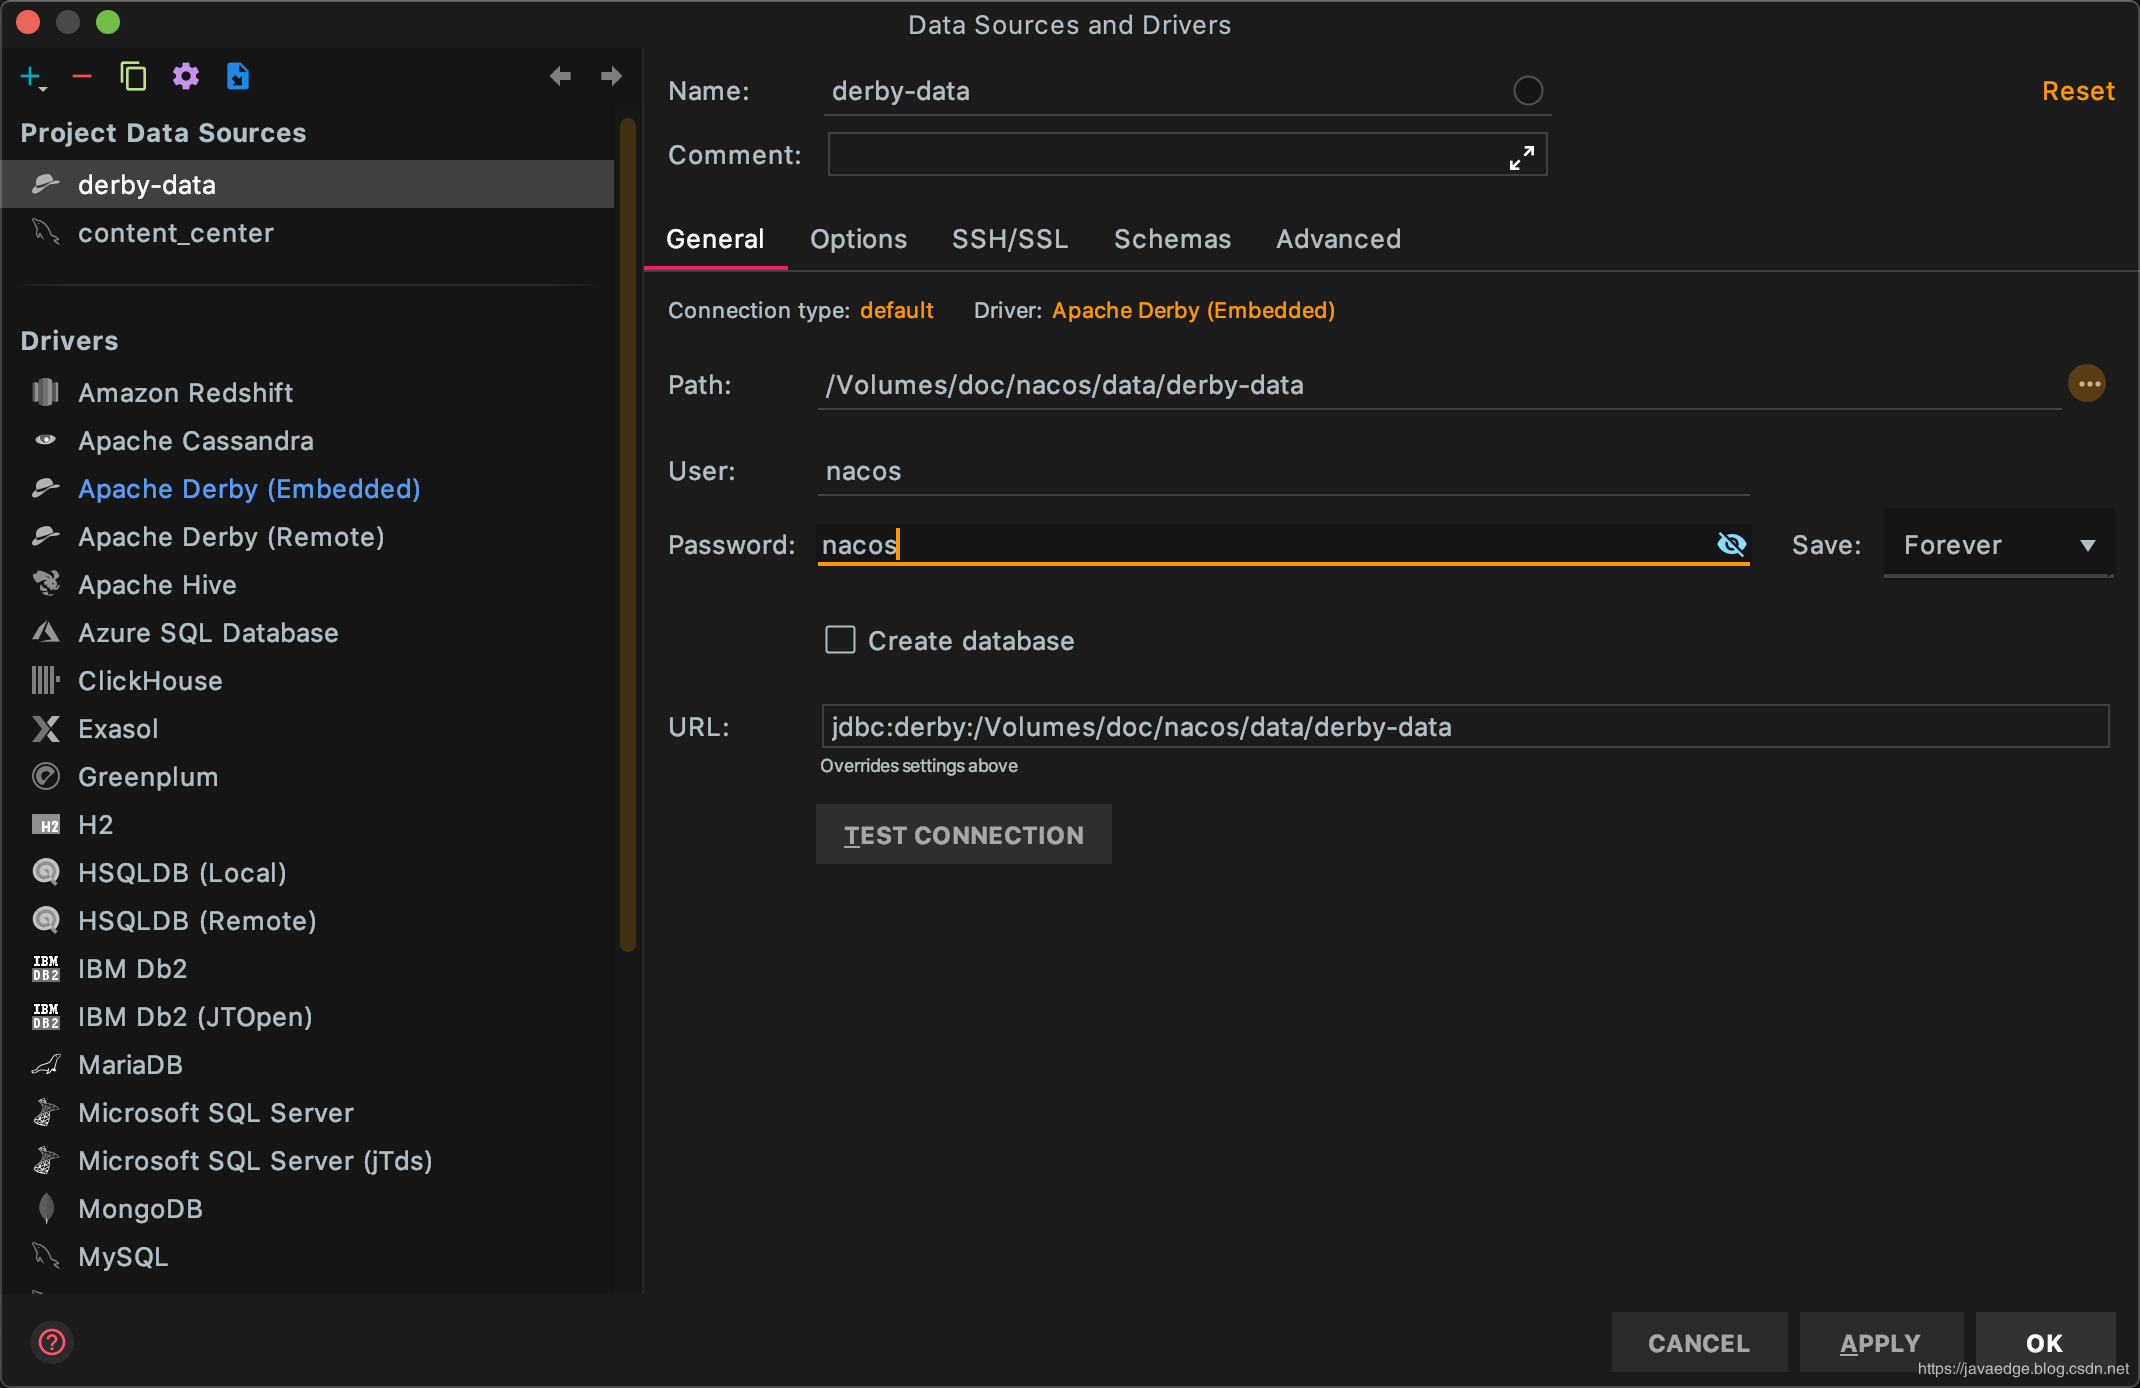This screenshot has height=1388, width=2140.
Task: Click the color circle next to Name
Action: pyautogui.click(x=1527, y=91)
